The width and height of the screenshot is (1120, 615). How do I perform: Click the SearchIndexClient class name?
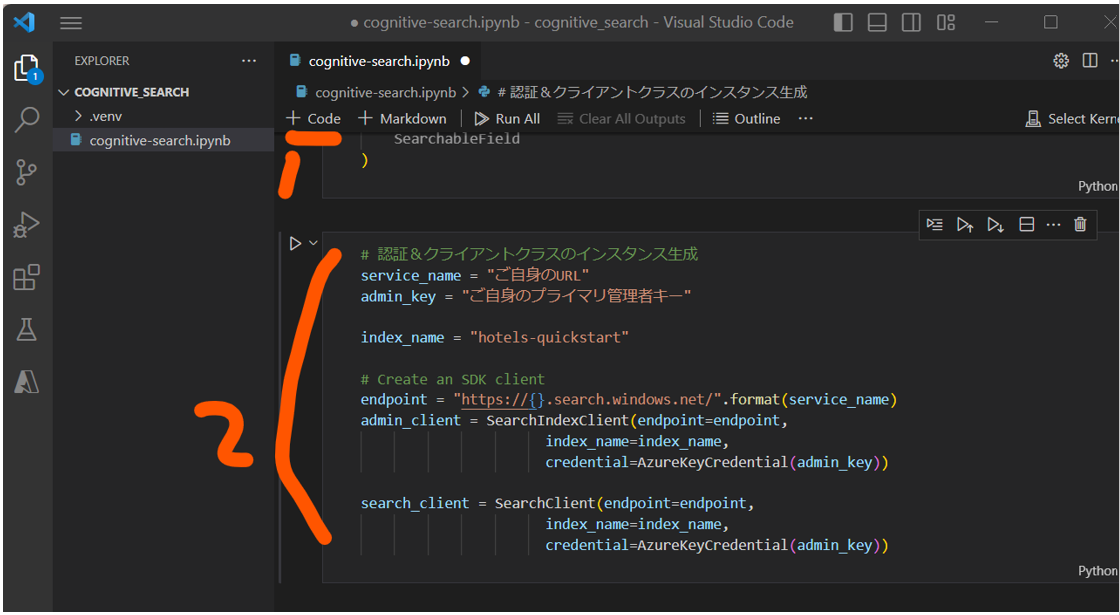pos(557,420)
